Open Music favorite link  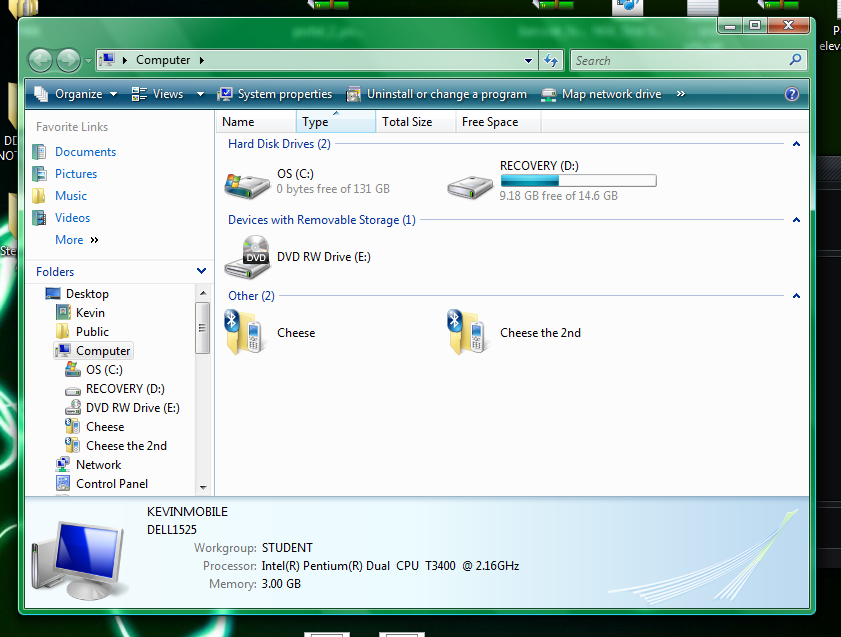coord(71,196)
